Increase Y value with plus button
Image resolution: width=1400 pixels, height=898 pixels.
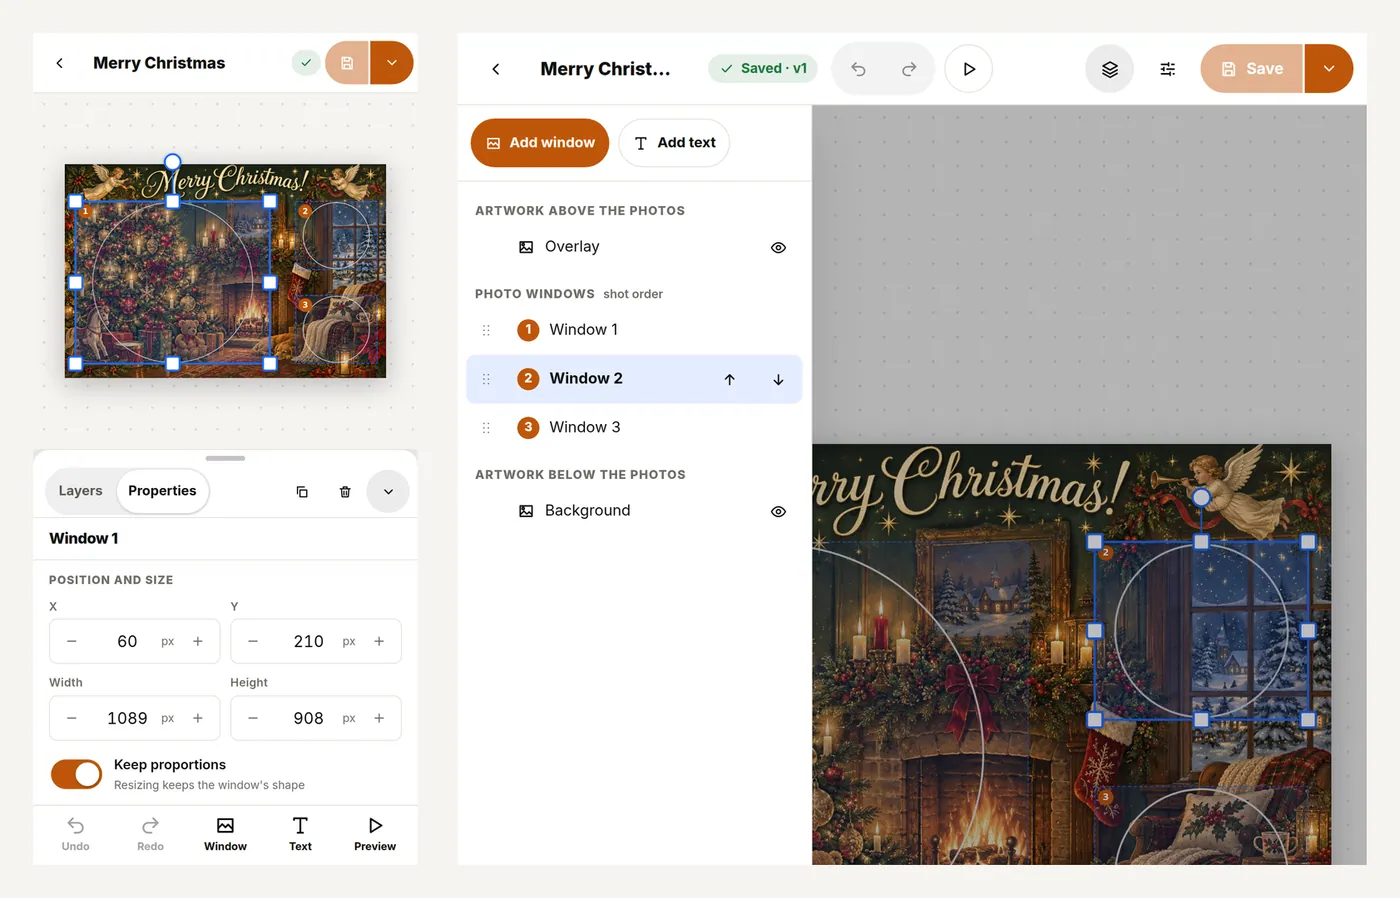coord(379,642)
